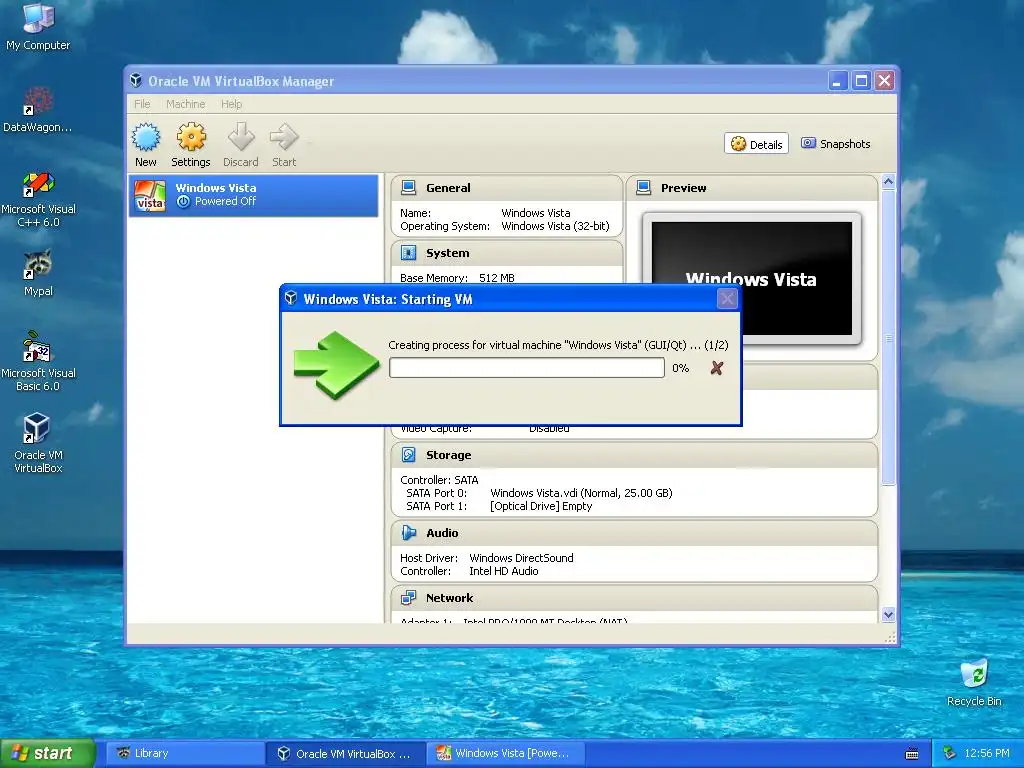Click the large green arrow in Starting VM dialog

336,364
